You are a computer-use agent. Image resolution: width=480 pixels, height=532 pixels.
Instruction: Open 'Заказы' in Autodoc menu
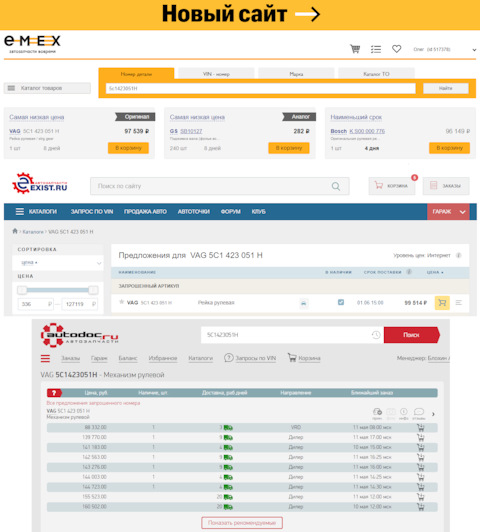point(71,358)
